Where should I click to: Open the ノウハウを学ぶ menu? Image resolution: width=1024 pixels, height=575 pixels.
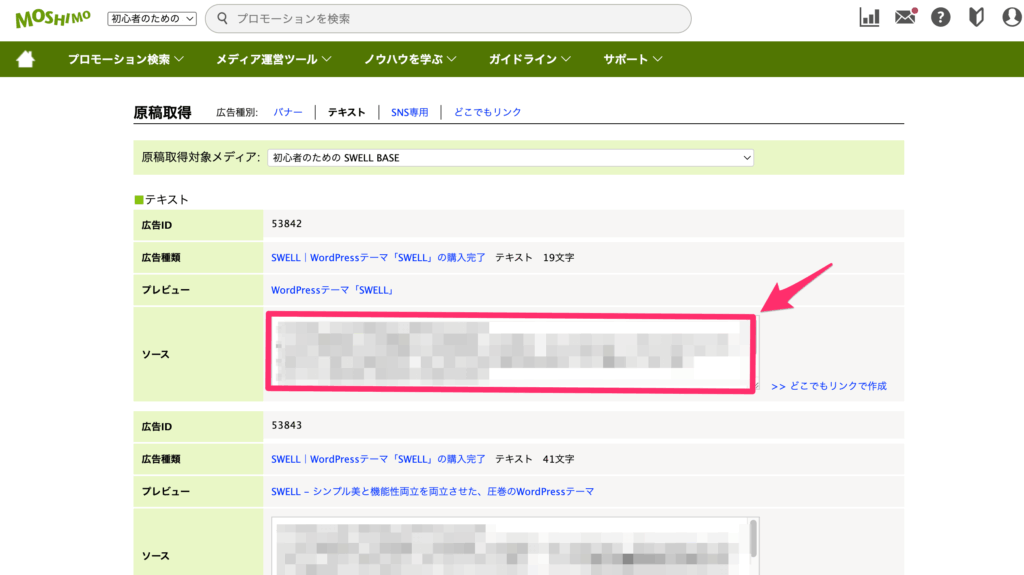tap(410, 59)
